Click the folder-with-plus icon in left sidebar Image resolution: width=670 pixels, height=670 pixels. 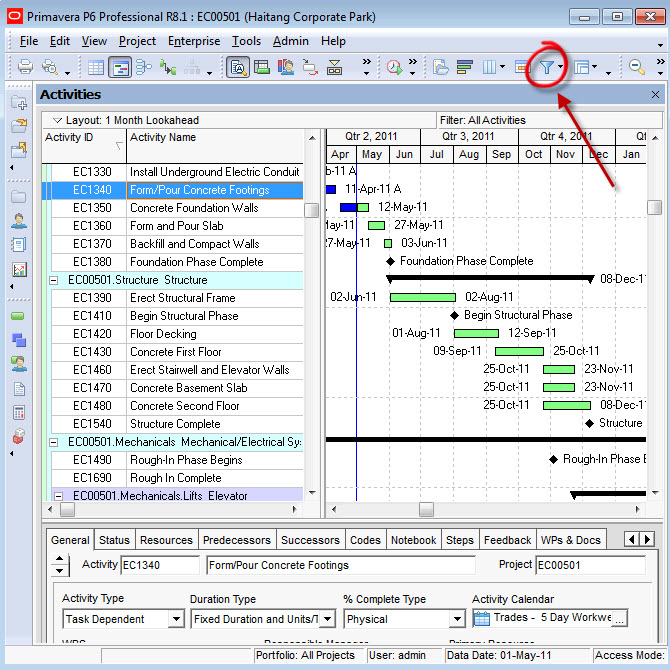(x=19, y=103)
